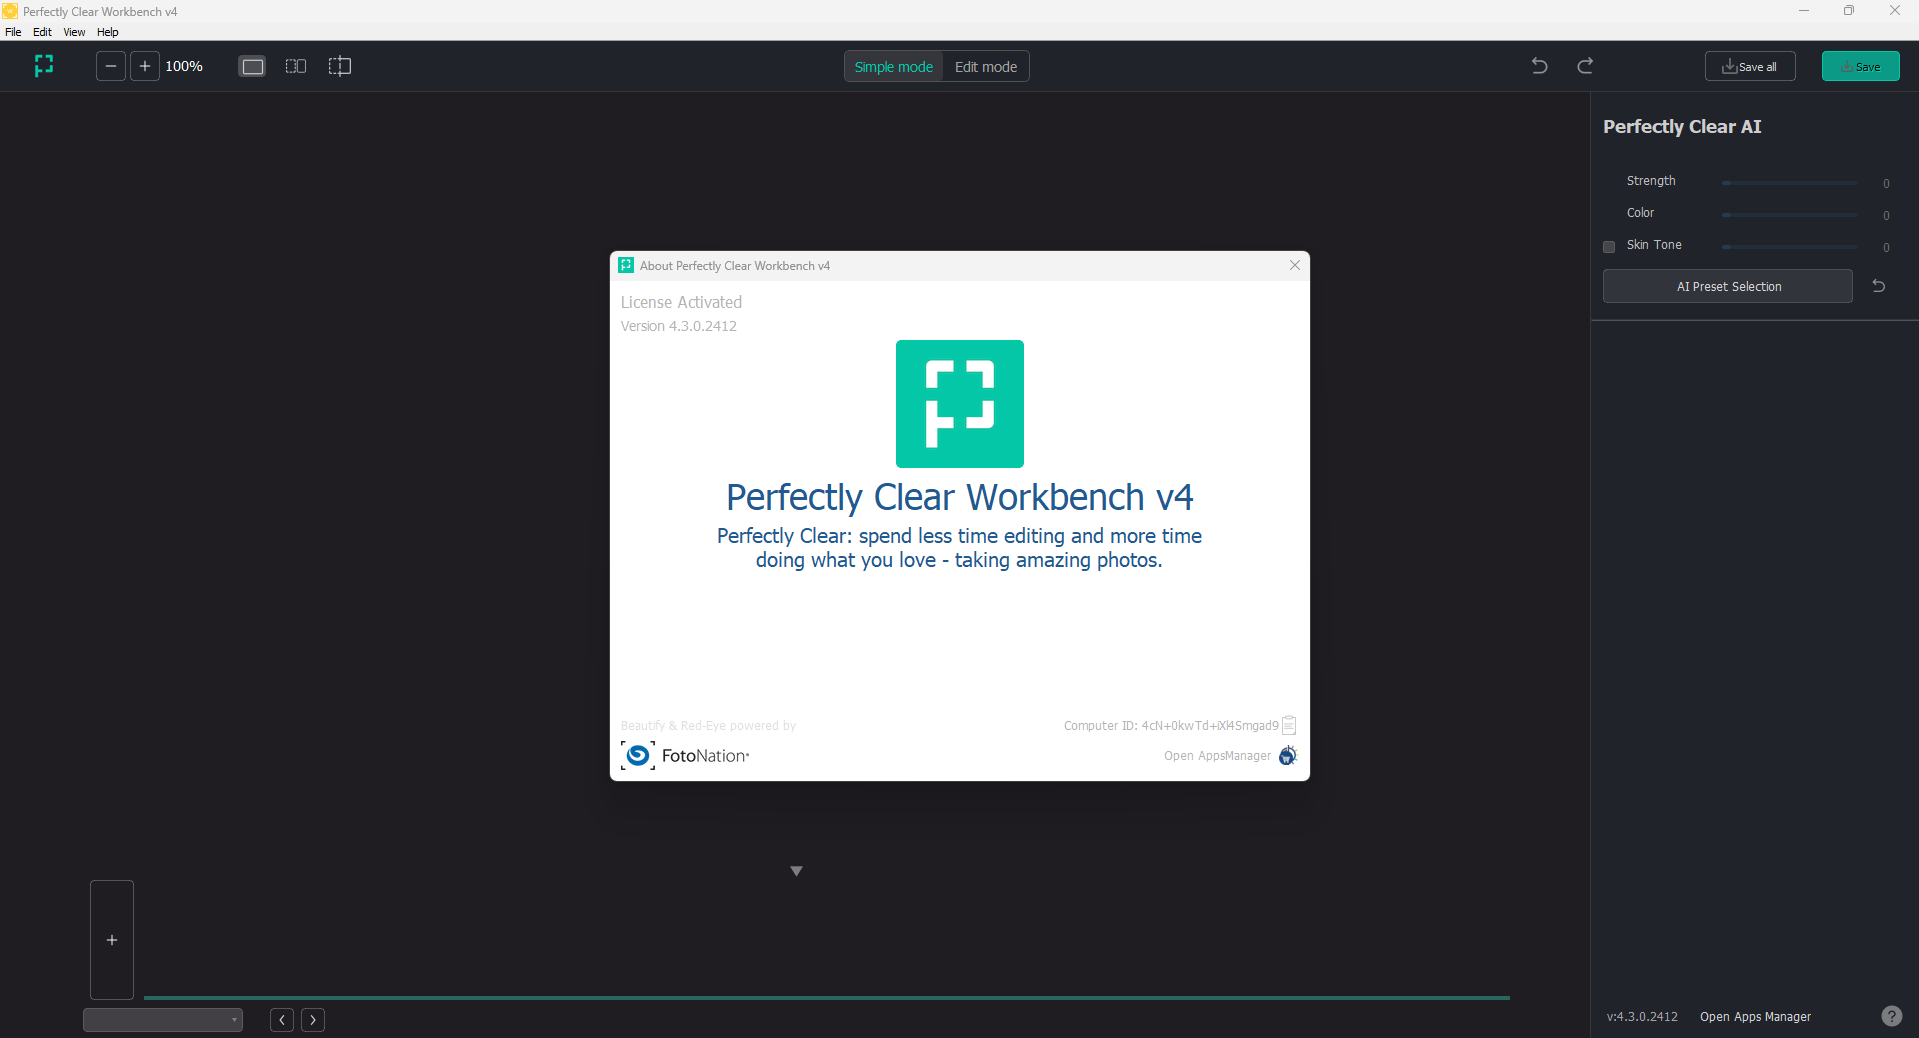This screenshot has height=1038, width=1919.
Task: Click v:4.3.0.2412 in the status bar
Action: [1642, 1017]
